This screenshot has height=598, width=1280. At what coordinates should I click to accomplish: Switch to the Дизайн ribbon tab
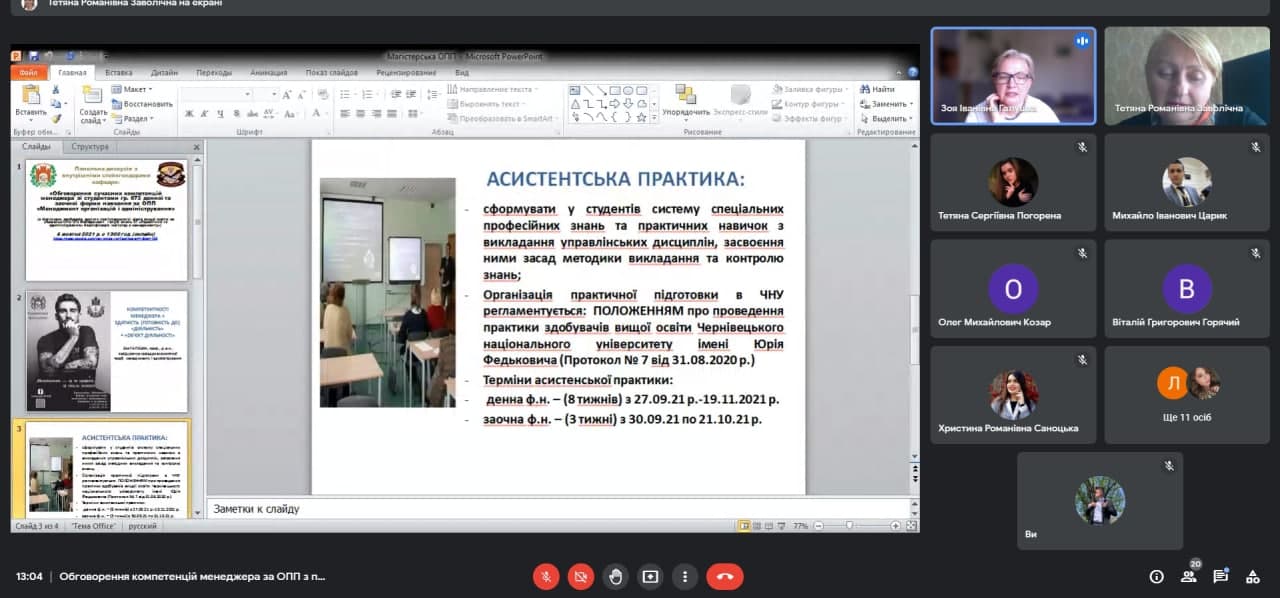[x=164, y=73]
